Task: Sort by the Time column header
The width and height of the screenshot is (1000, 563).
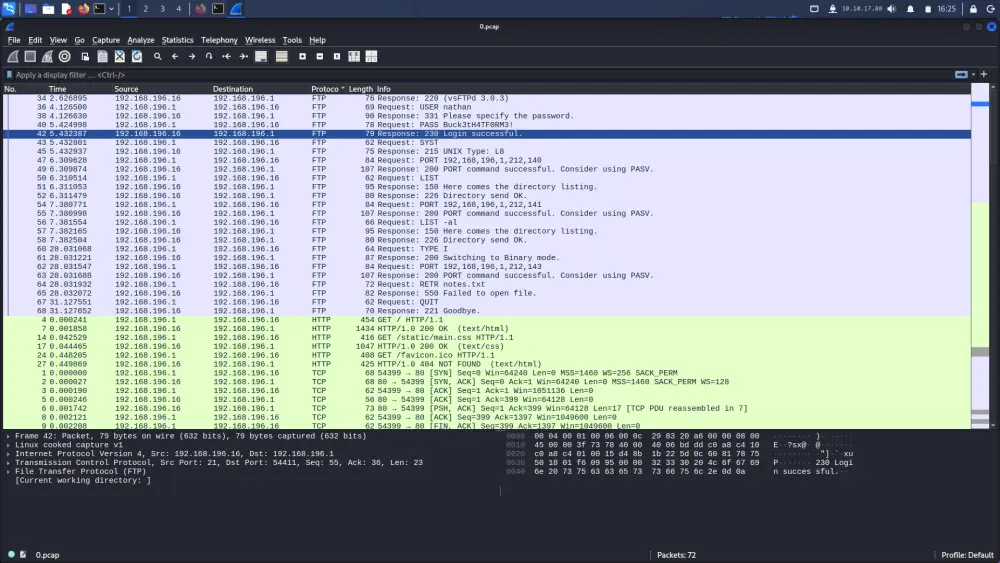Action: click(57, 89)
